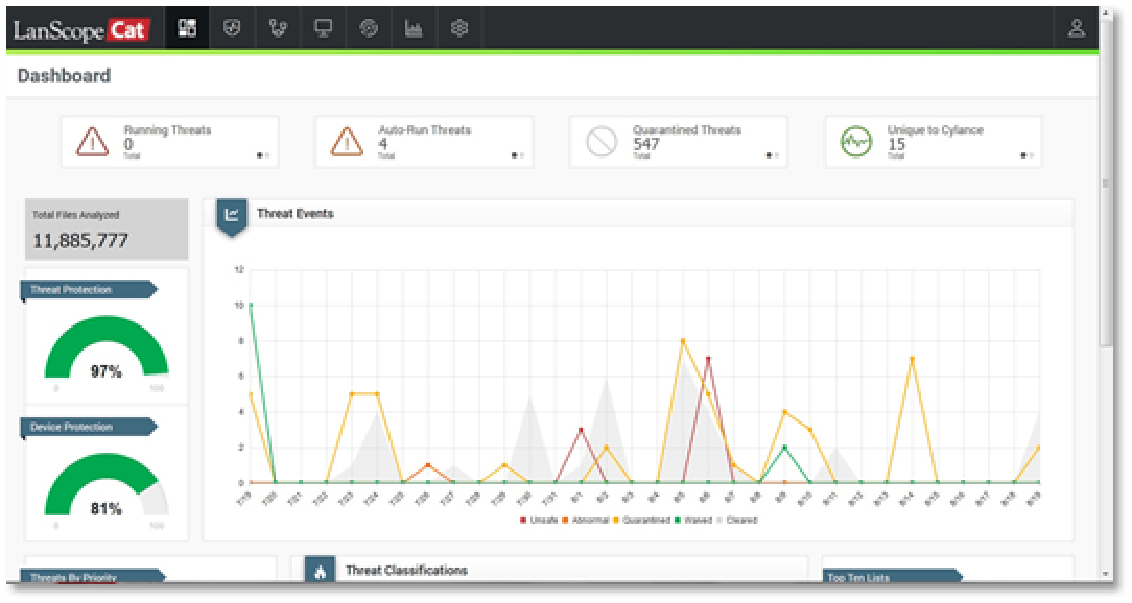Open the Devices monitor icon in navbar
1132x603 pixels.
click(323, 29)
